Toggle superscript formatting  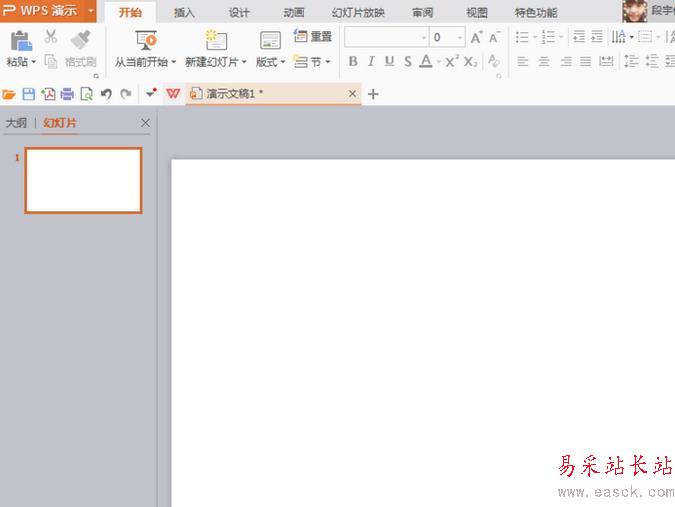(452, 62)
